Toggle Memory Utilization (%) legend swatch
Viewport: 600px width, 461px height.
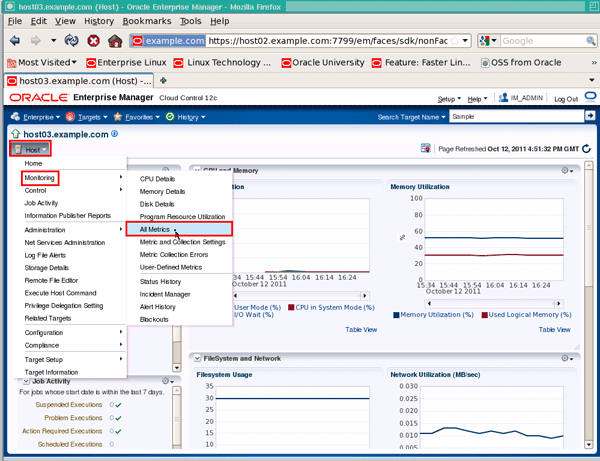(396, 314)
